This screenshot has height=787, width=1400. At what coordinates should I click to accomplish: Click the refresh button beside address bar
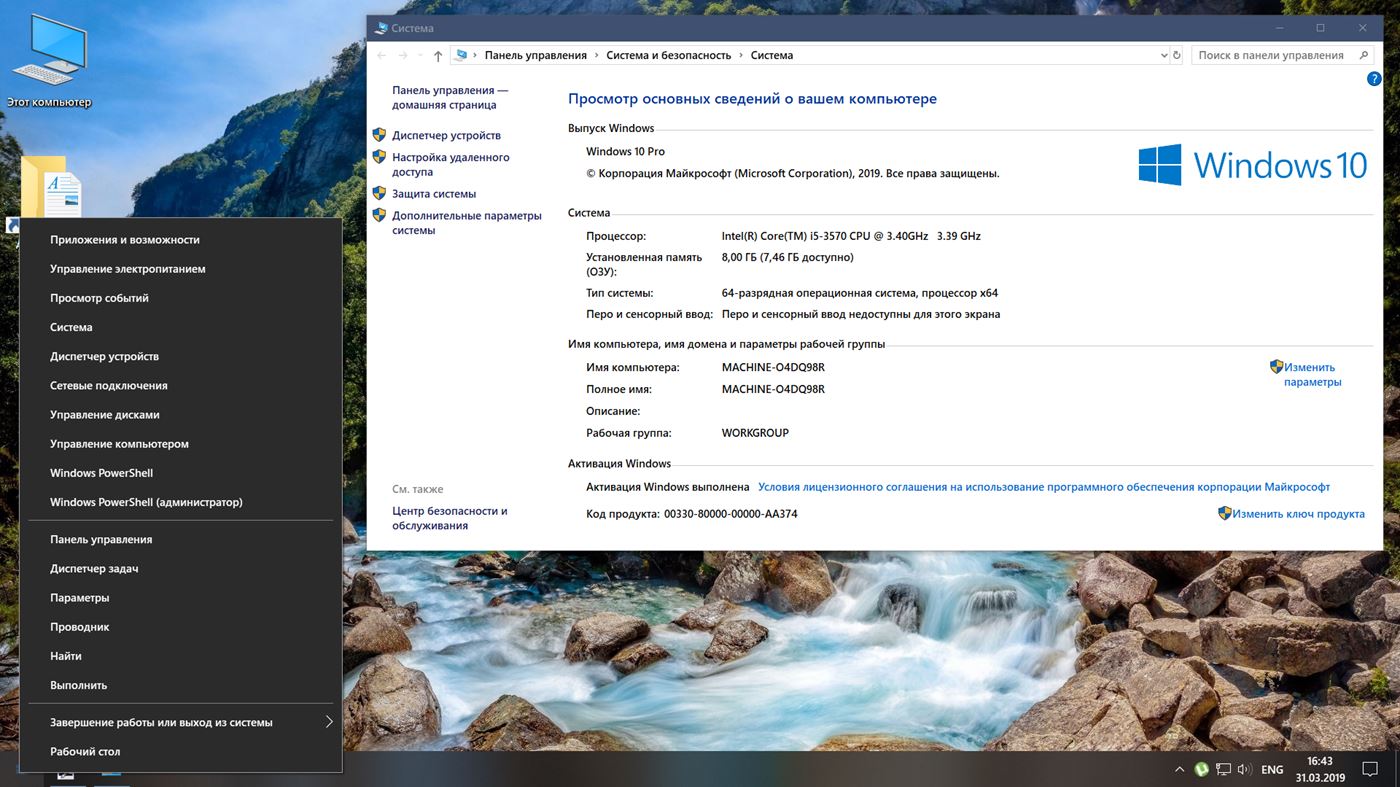point(1177,56)
